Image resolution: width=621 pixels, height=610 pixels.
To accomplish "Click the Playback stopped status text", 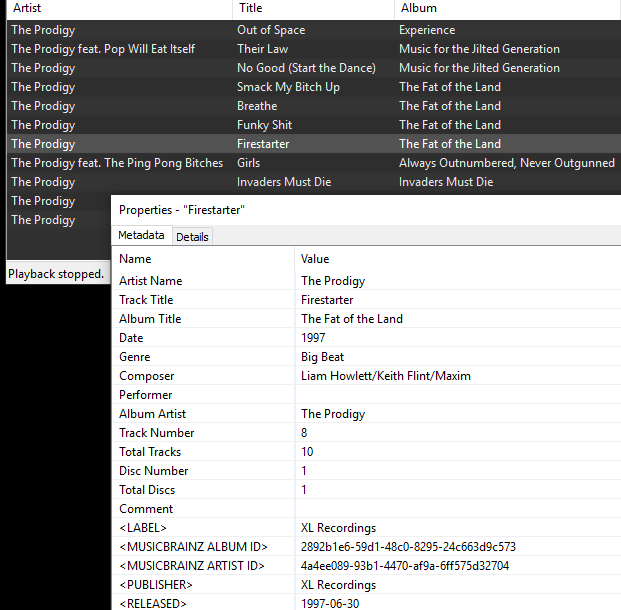I will point(56,274).
